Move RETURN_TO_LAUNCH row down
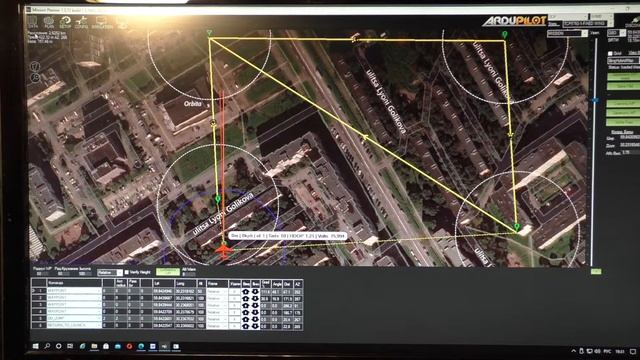 coord(255,326)
